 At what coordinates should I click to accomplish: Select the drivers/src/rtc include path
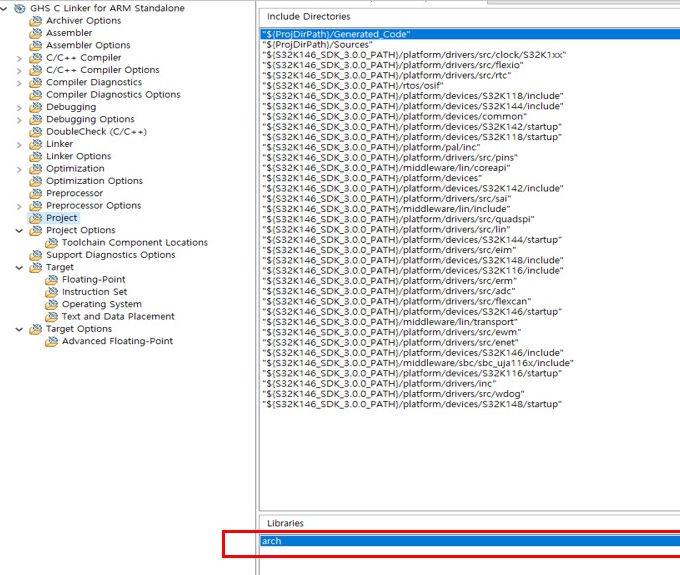point(387,75)
